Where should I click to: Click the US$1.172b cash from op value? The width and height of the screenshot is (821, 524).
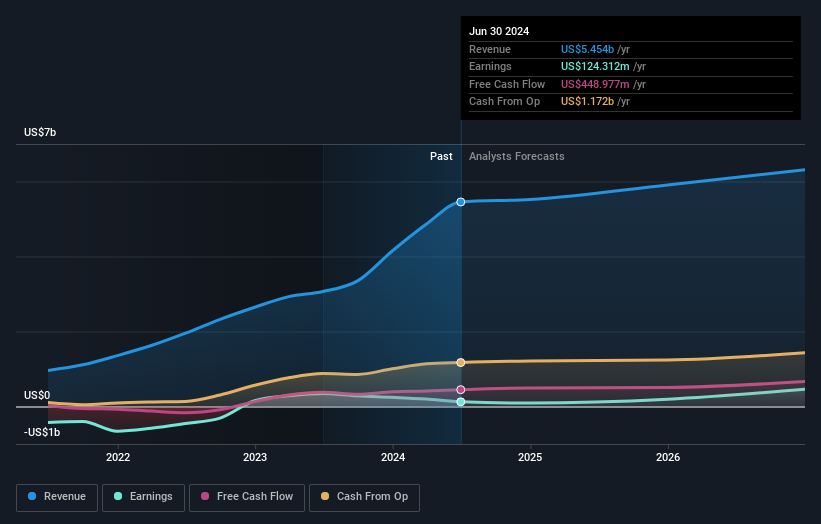(x=587, y=102)
